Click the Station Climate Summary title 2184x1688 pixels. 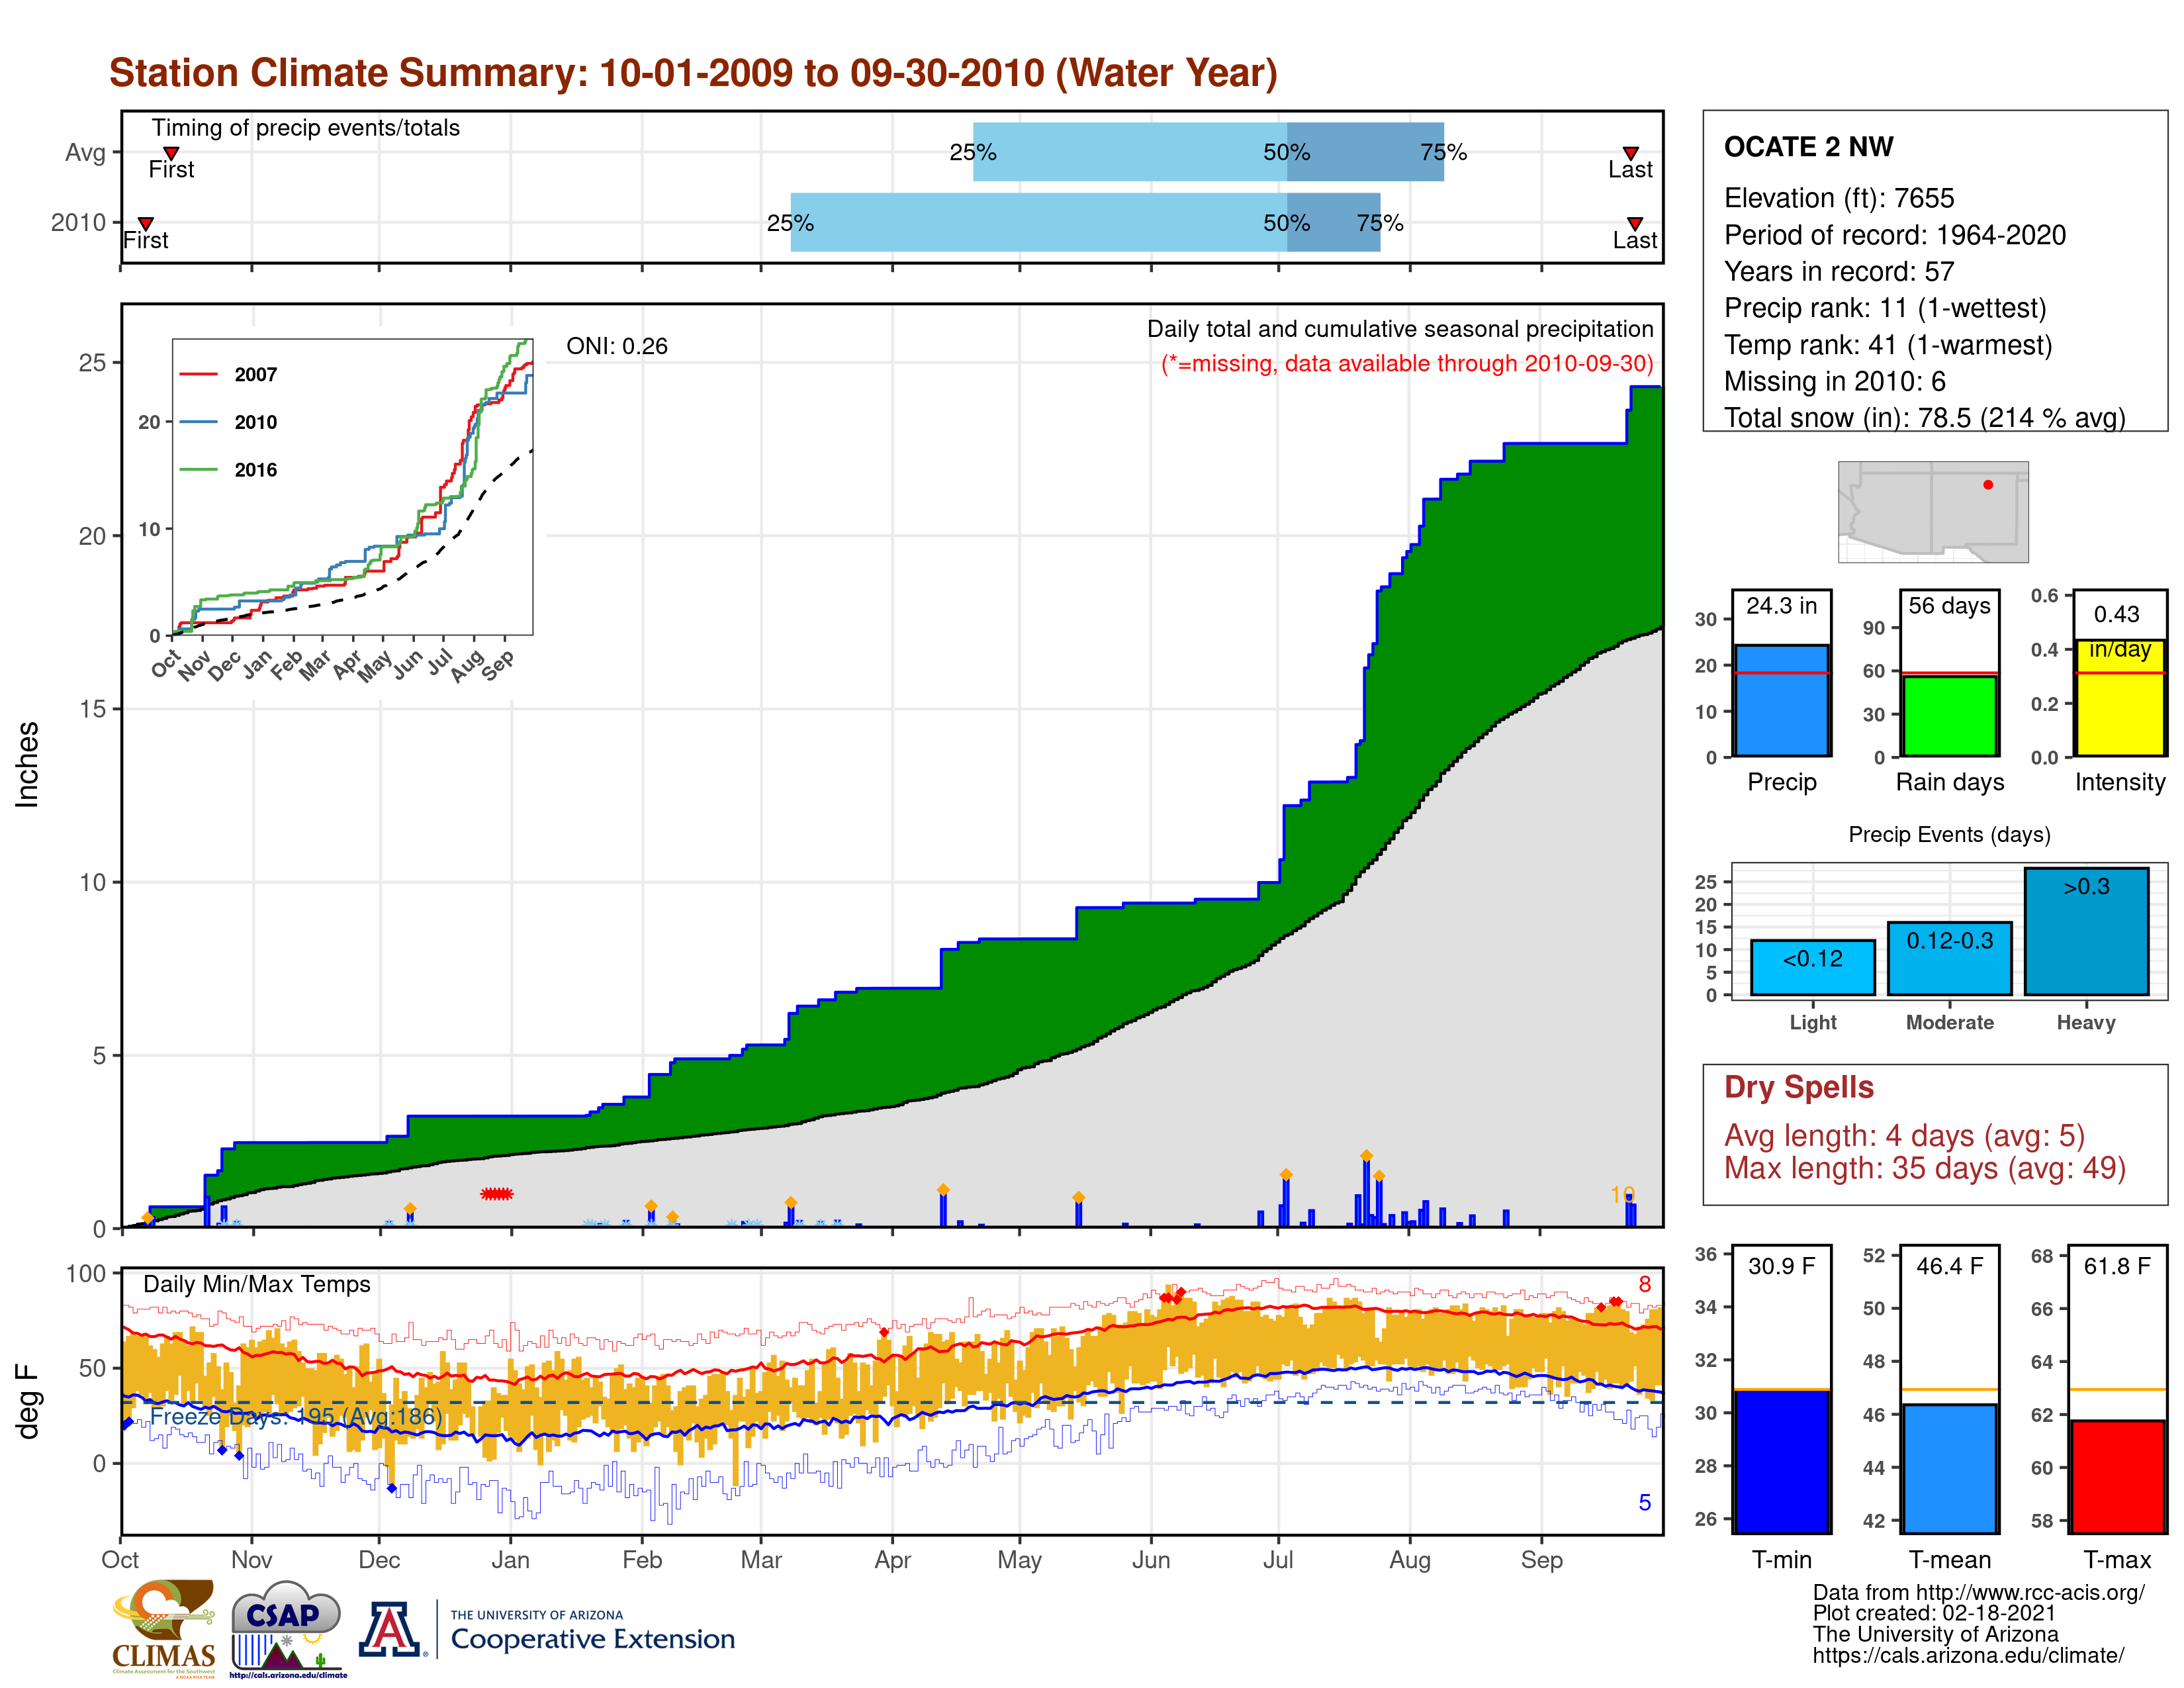coord(693,73)
